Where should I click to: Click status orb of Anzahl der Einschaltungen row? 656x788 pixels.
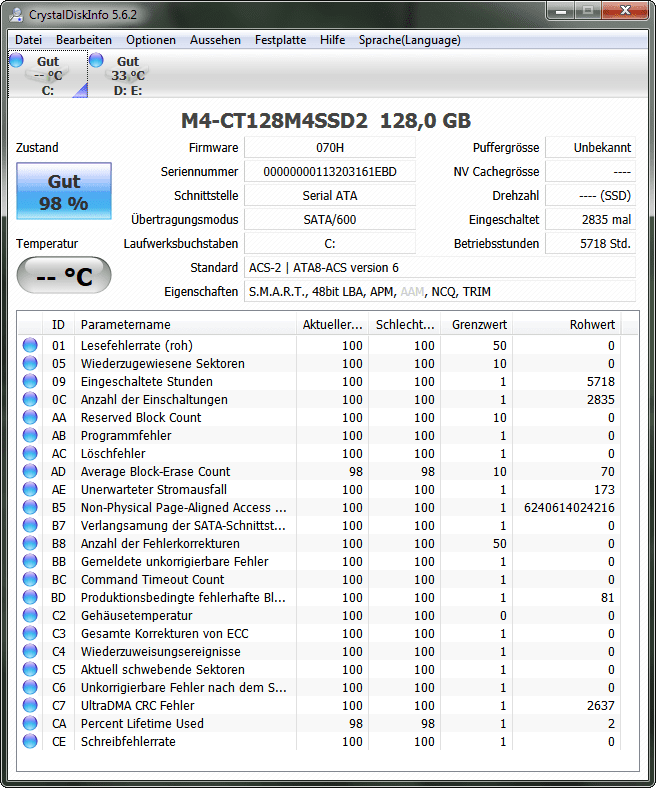(x=30, y=400)
